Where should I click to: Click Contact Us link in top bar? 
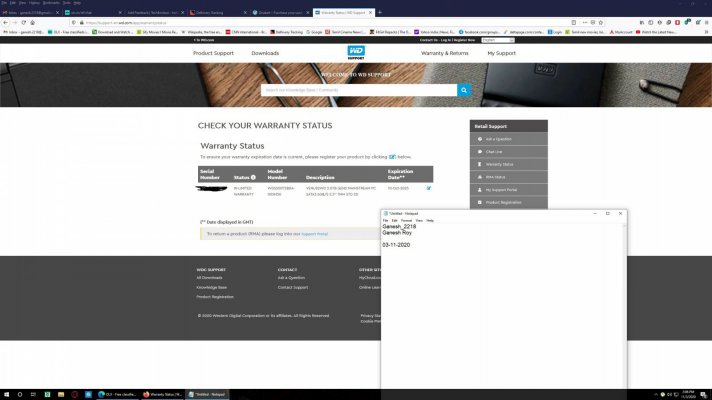[429, 40]
